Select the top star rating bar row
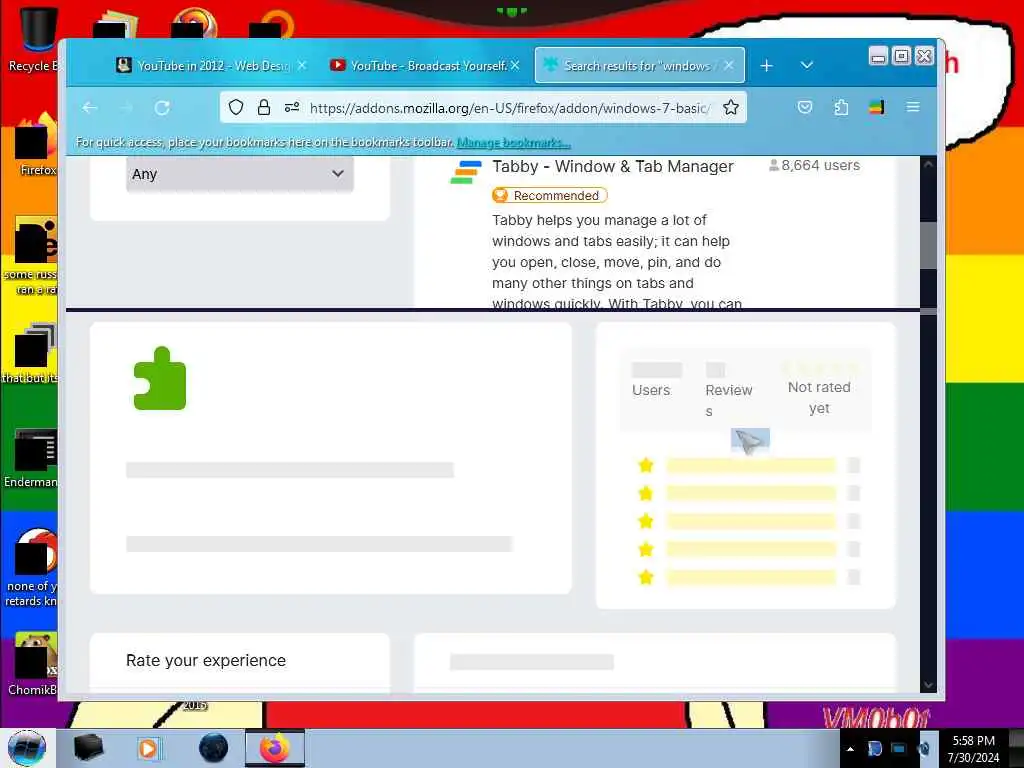1024x768 pixels. [x=748, y=466]
